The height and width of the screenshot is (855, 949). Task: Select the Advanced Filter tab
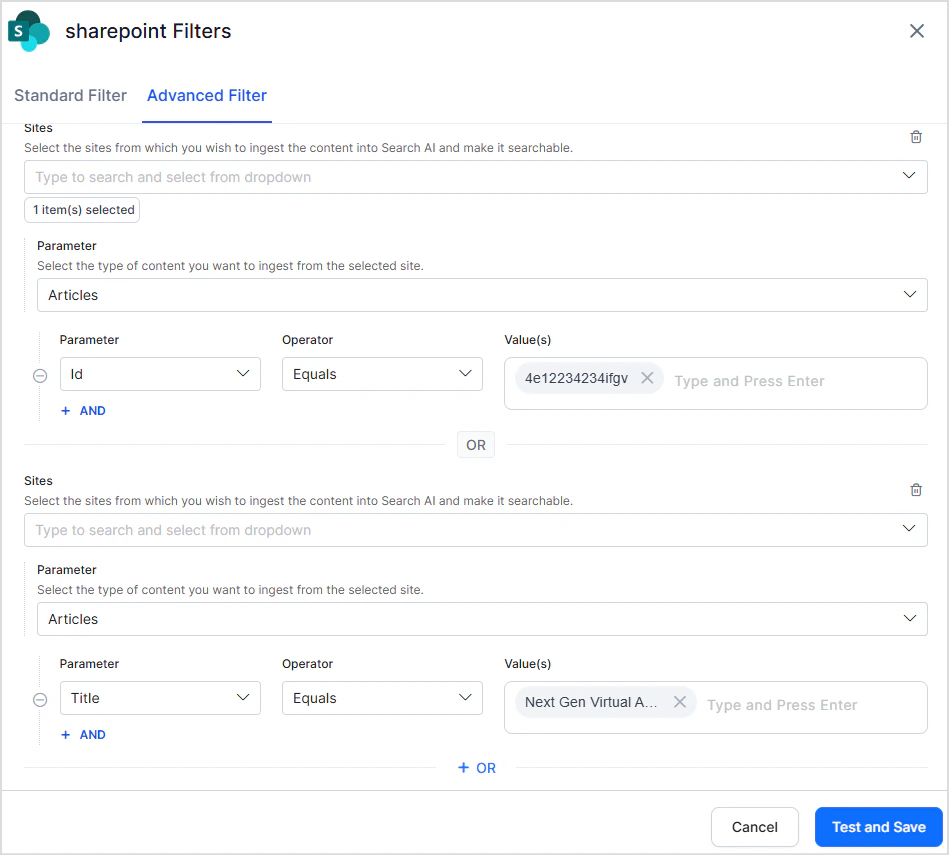(207, 96)
